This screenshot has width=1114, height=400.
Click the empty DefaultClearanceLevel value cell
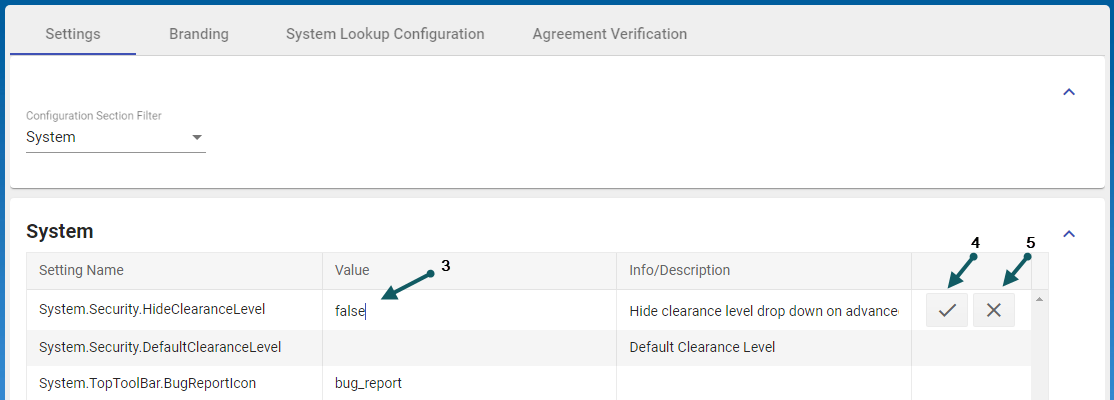(x=468, y=348)
